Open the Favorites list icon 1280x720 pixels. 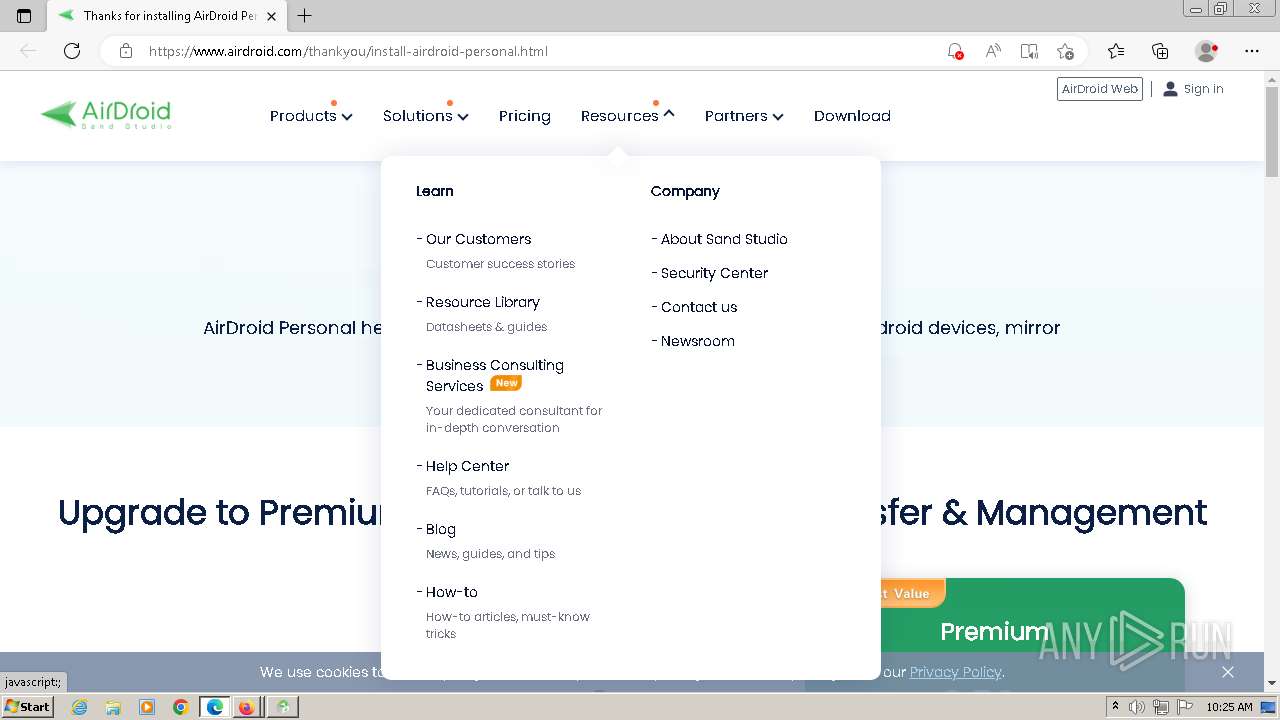[1116, 51]
